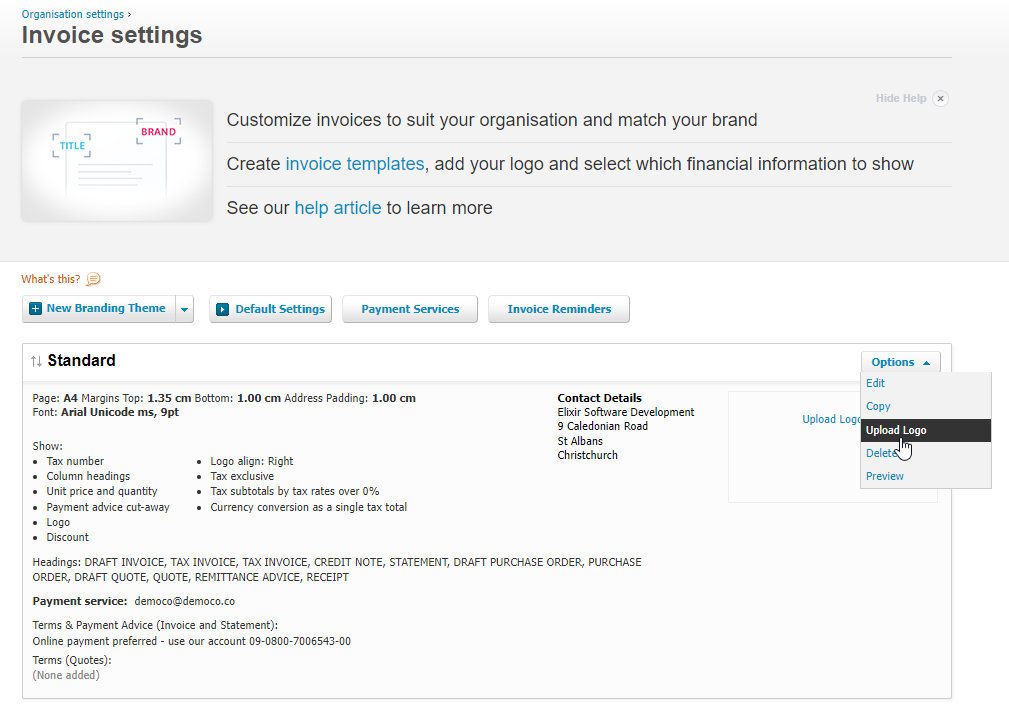Screen dimensions: 1009x709
Task: Click the Title/Brand invoice illustration thumbnail
Action: (x=117, y=160)
